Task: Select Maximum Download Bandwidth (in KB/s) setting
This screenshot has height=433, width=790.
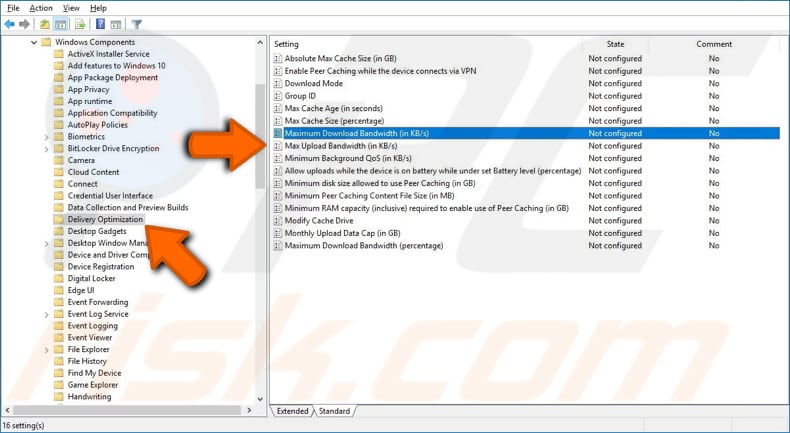Action: point(525,134)
